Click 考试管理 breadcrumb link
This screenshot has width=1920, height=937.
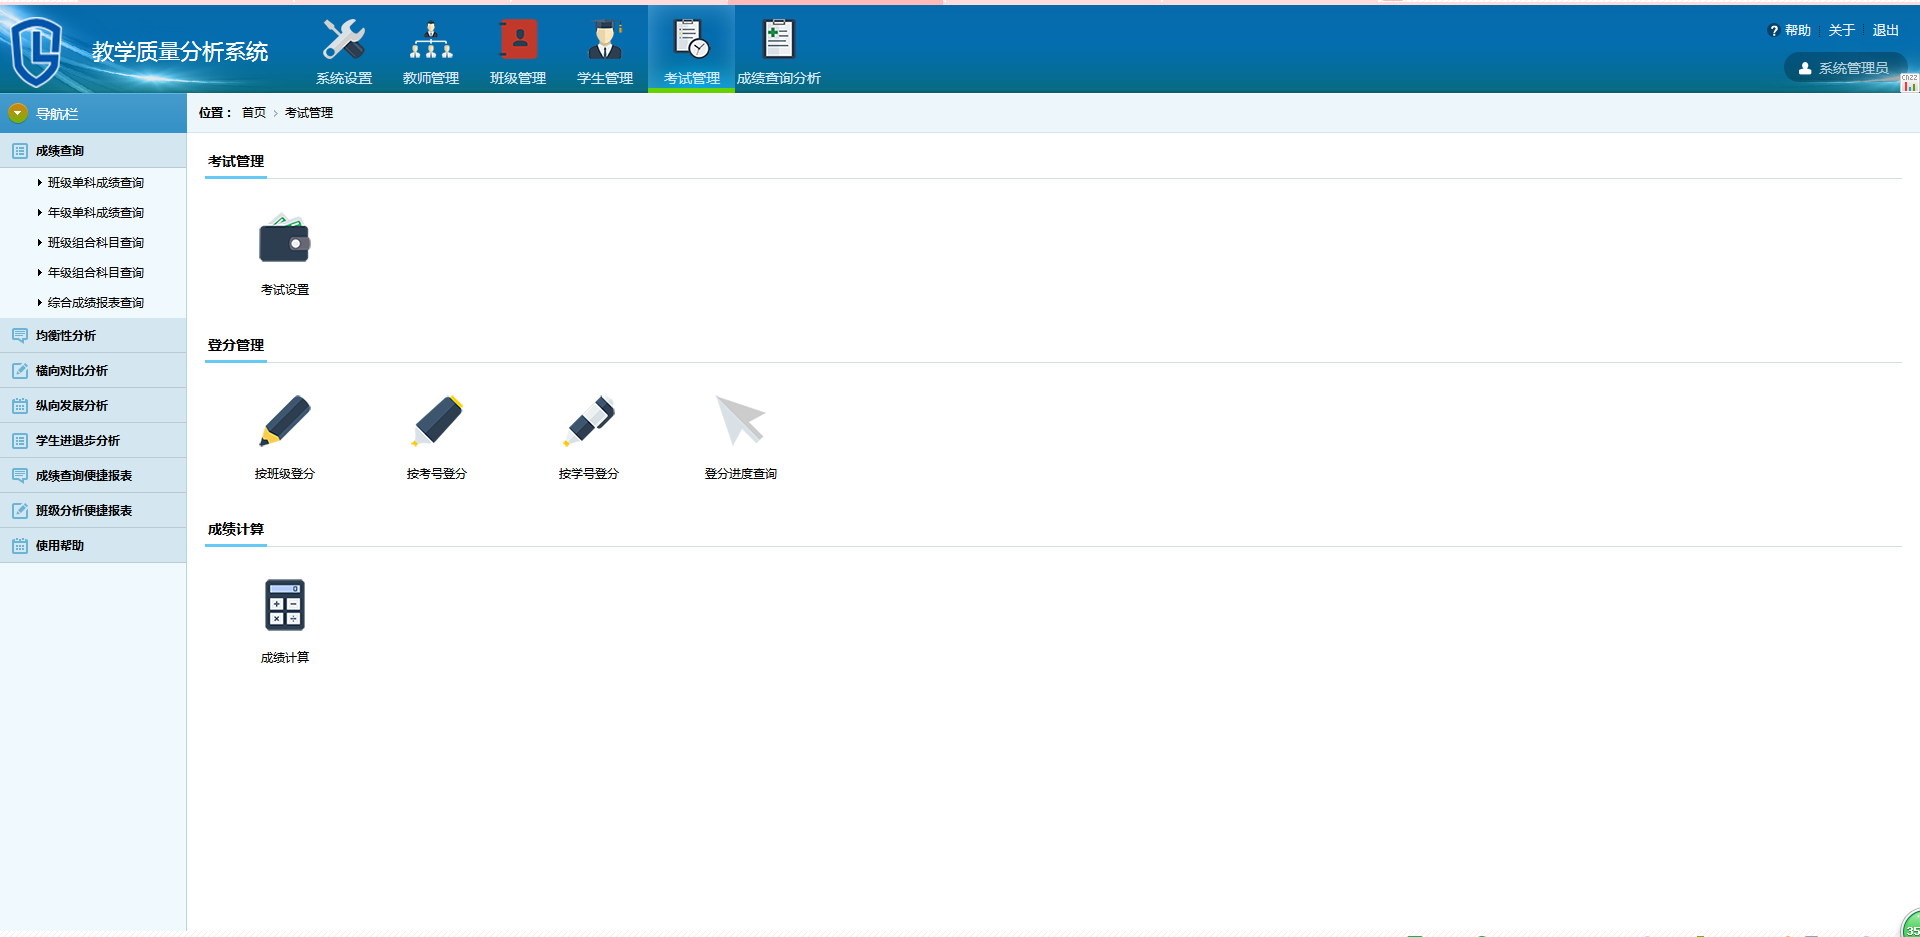click(309, 113)
